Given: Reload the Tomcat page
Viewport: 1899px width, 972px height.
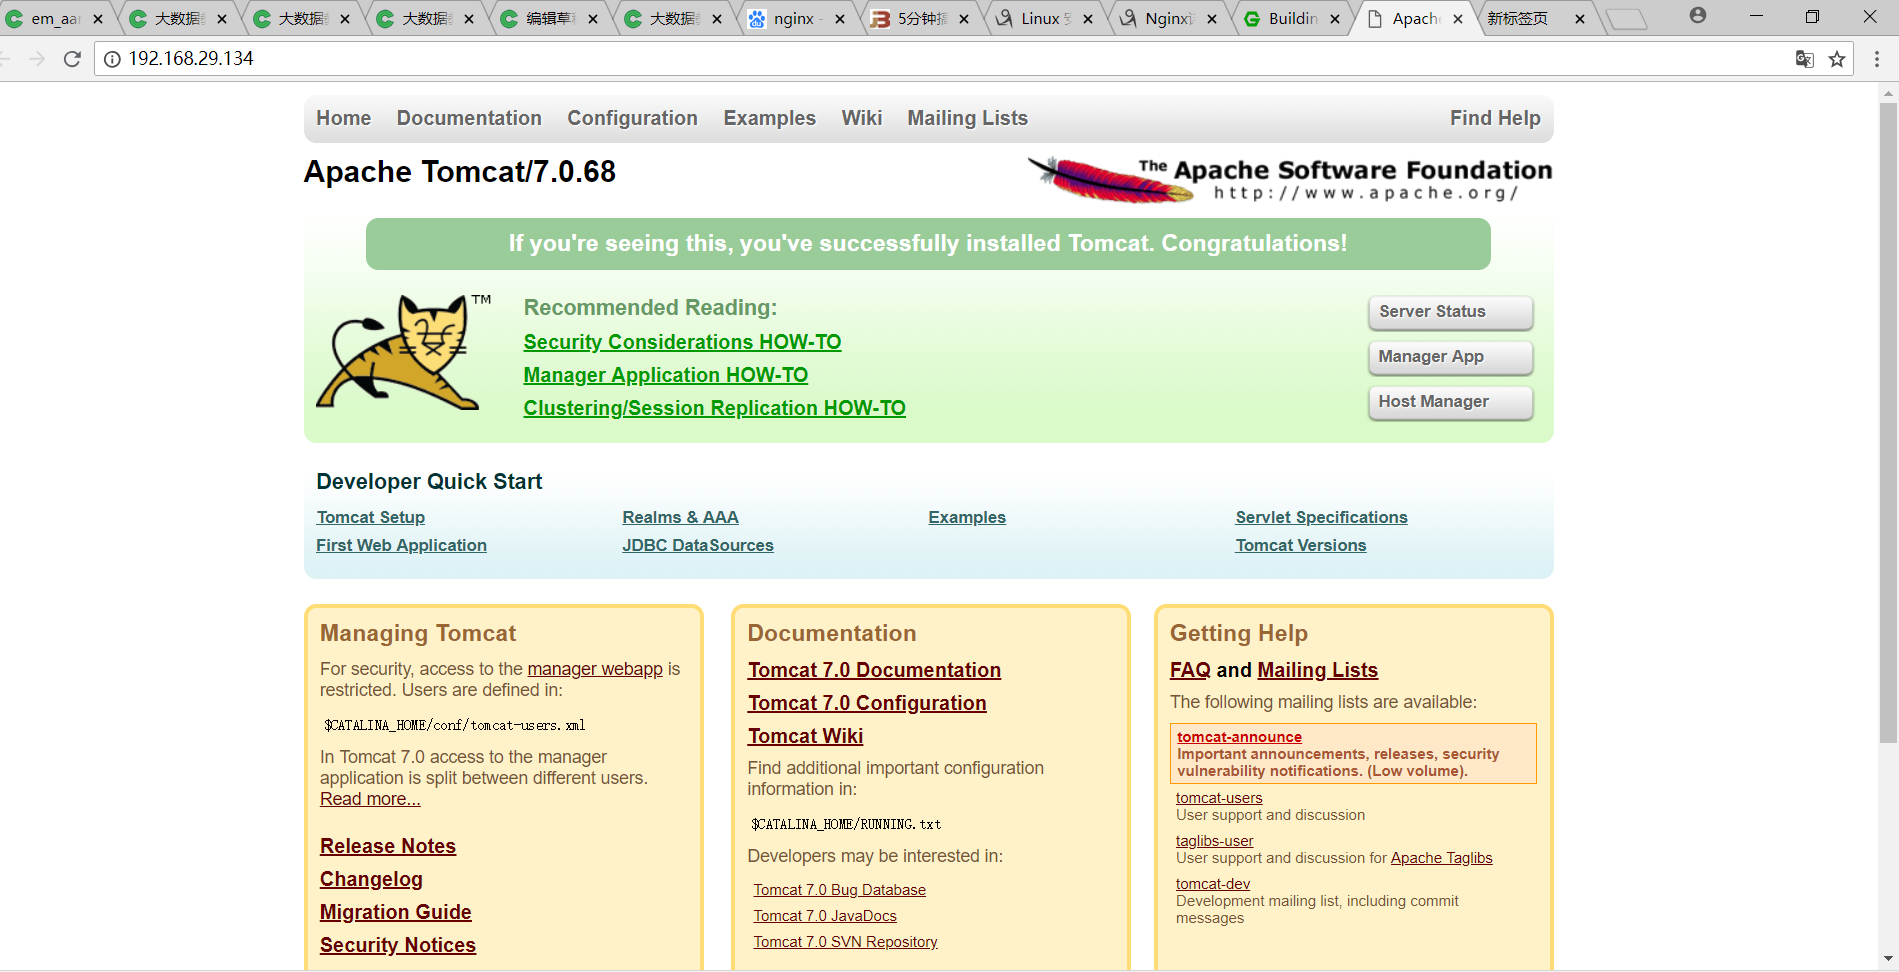Looking at the screenshot, I should click(x=72, y=59).
